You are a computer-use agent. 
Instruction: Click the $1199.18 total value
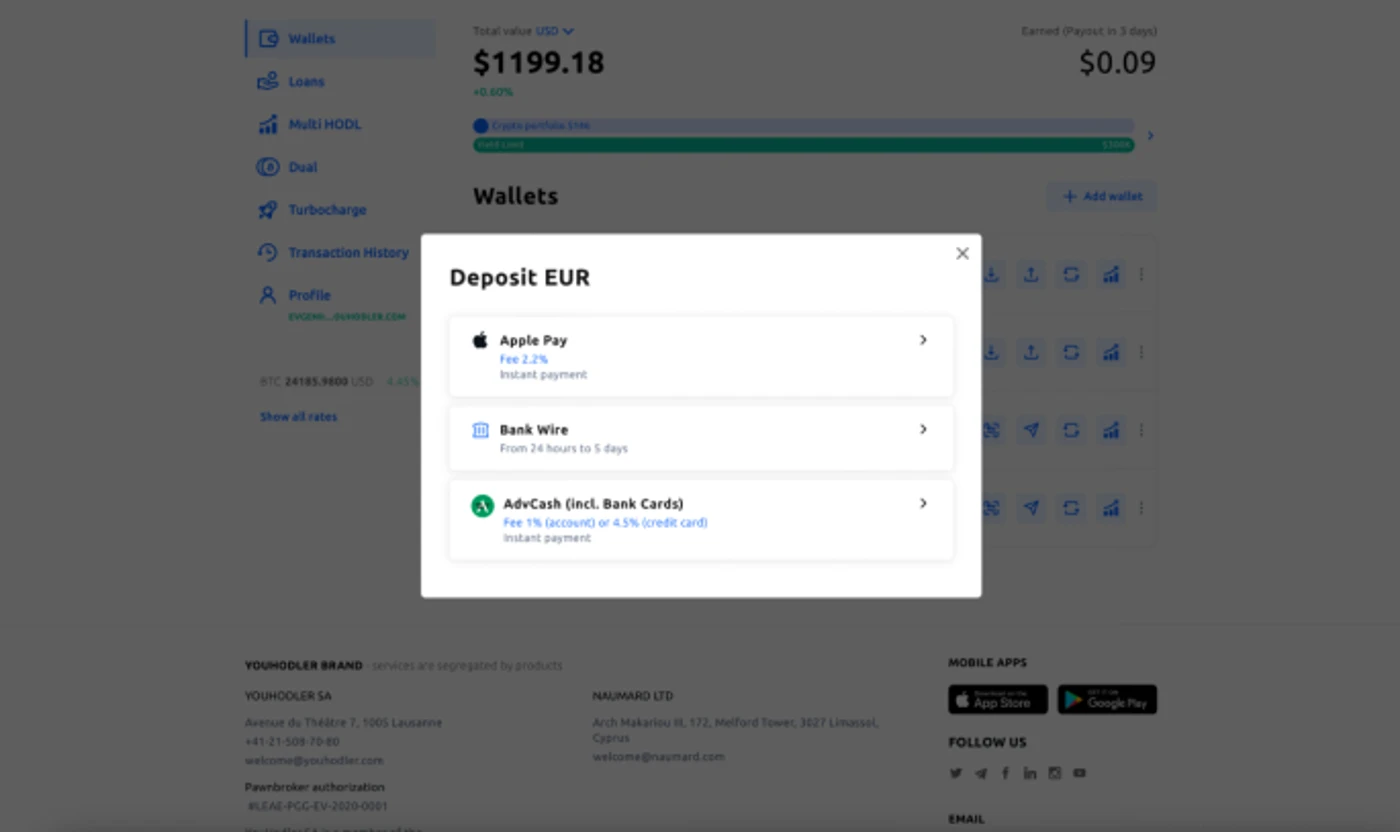(539, 63)
